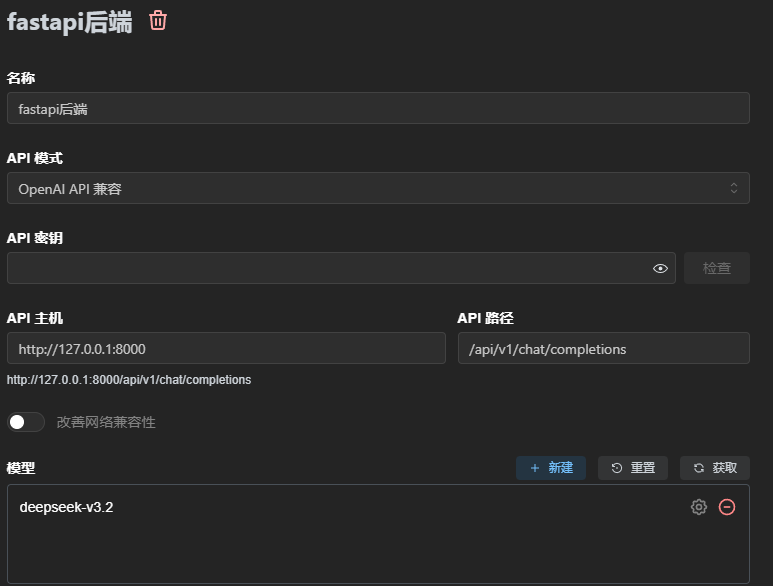Click 获取 to fetch models

(x=714, y=468)
